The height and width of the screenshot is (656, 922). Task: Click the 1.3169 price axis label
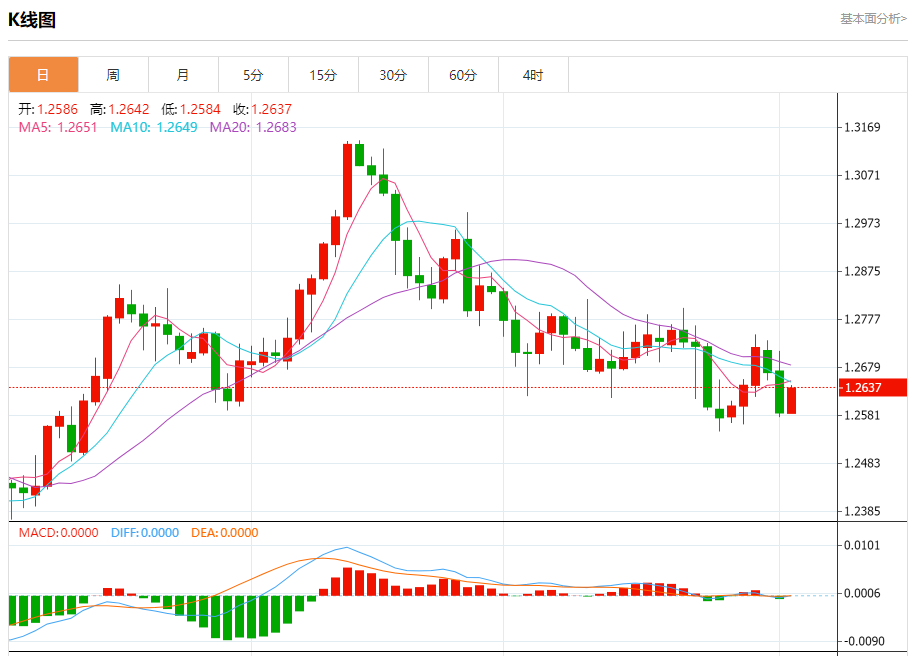click(x=862, y=127)
